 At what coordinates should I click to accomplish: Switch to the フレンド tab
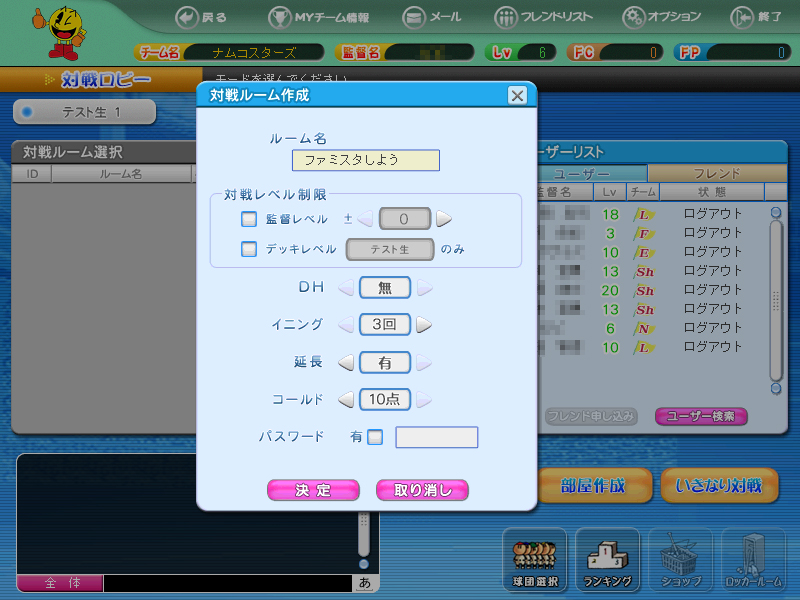coord(716,173)
